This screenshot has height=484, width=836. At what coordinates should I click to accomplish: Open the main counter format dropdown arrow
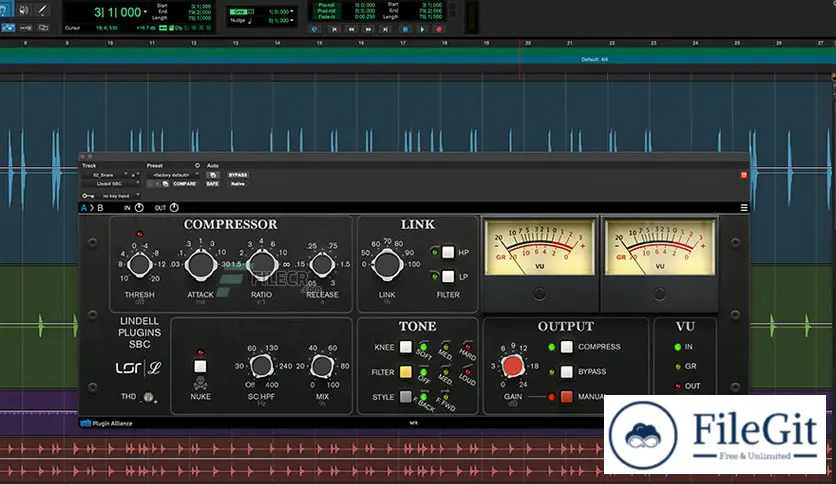click(x=145, y=12)
